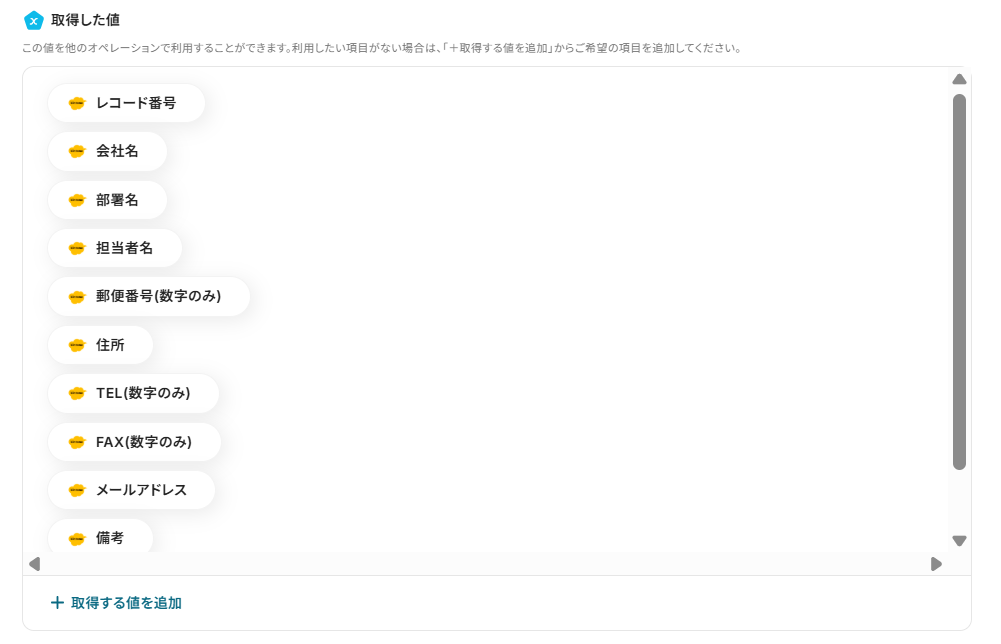1001x644 pixels.
Task: Click the blue 取得した値 header icon
Action: [33, 20]
